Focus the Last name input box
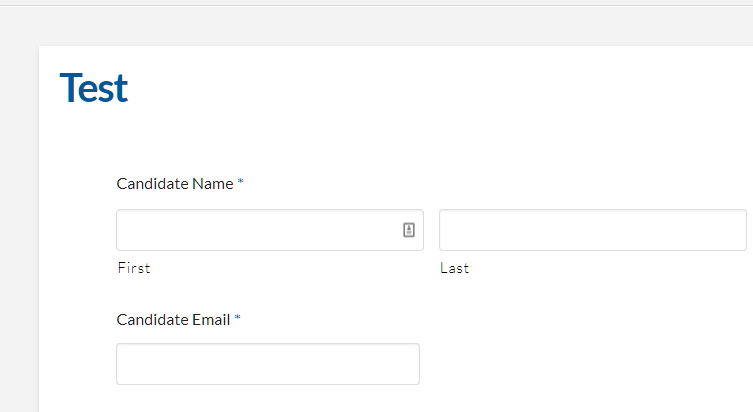The image size is (753, 412). (593, 230)
